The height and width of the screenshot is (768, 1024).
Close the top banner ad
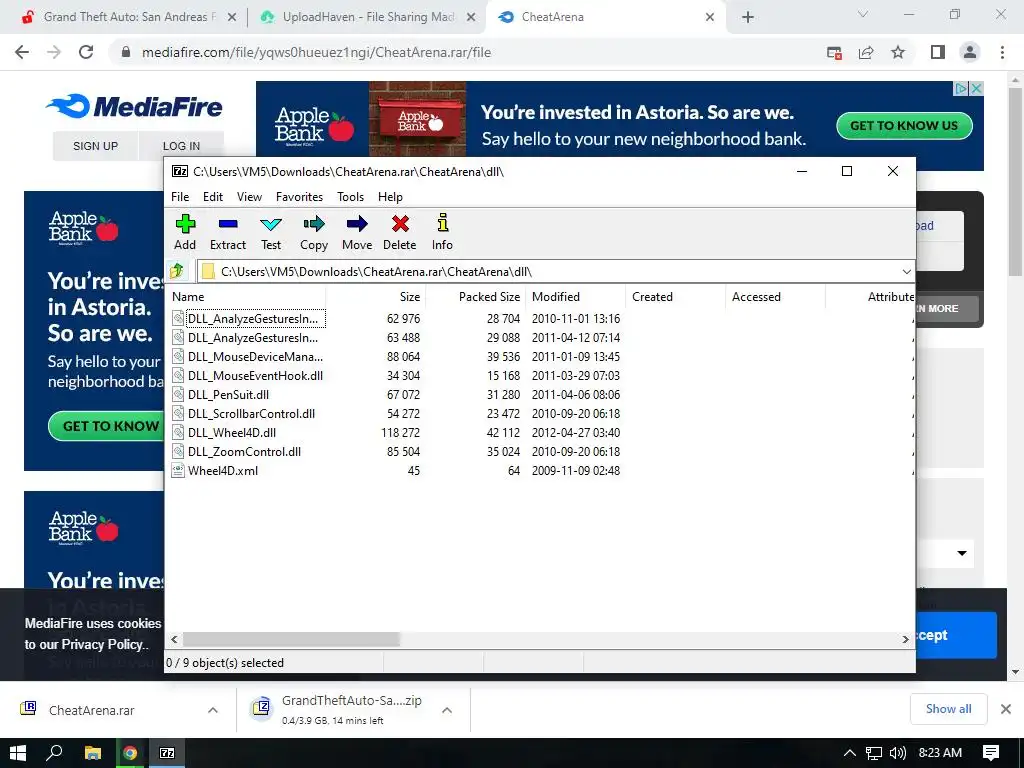click(x=976, y=88)
